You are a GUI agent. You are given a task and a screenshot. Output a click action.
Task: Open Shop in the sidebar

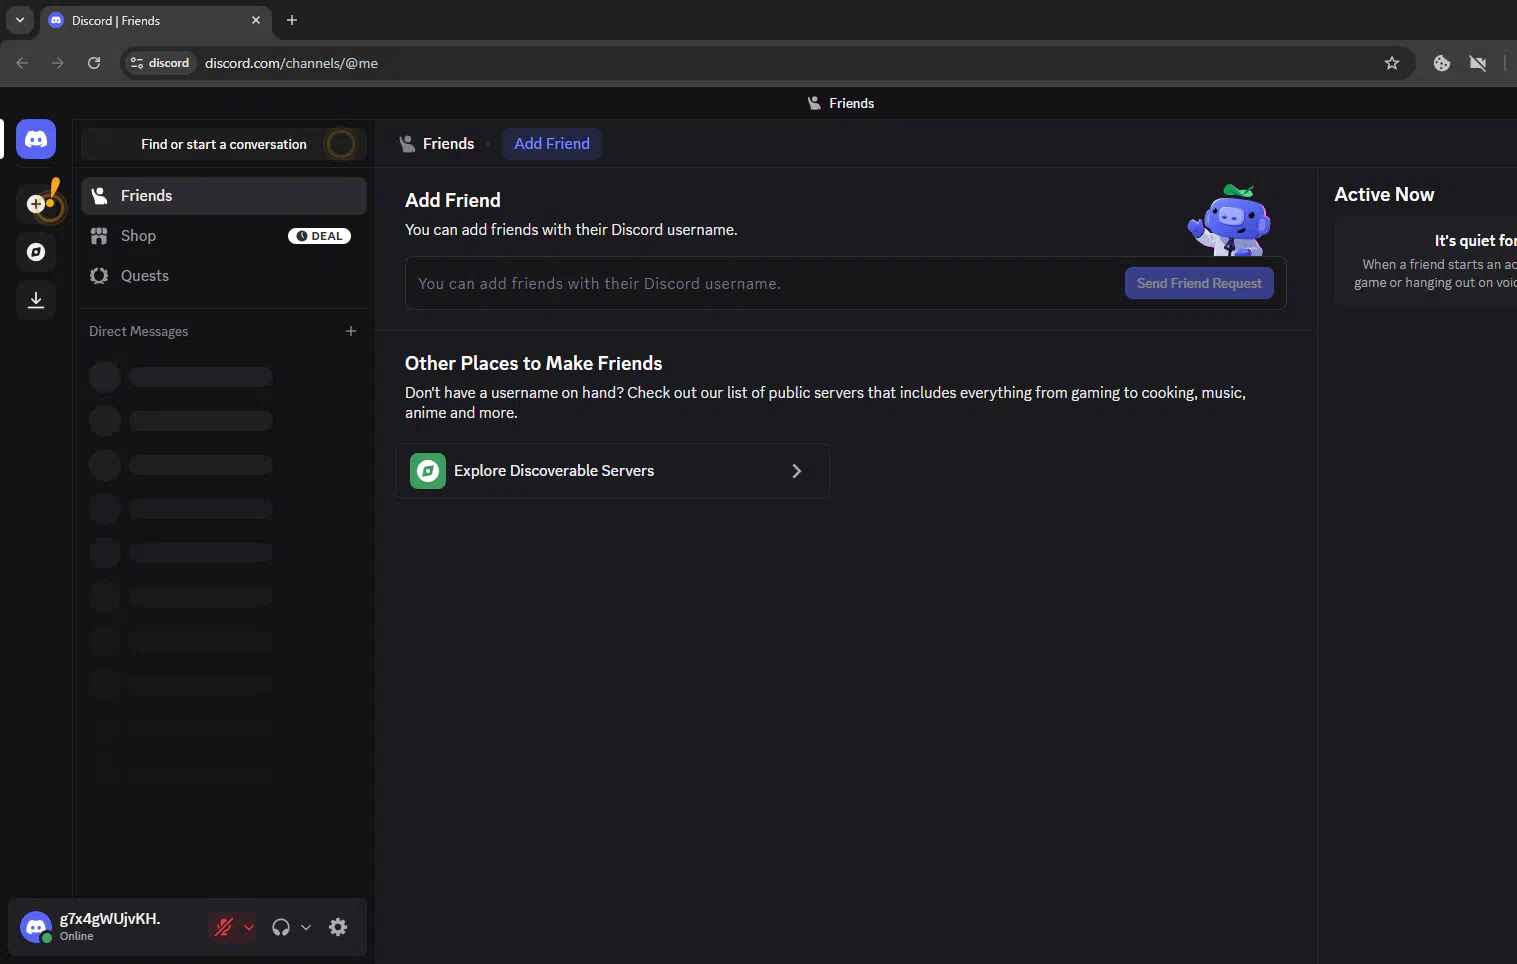[x=138, y=236]
